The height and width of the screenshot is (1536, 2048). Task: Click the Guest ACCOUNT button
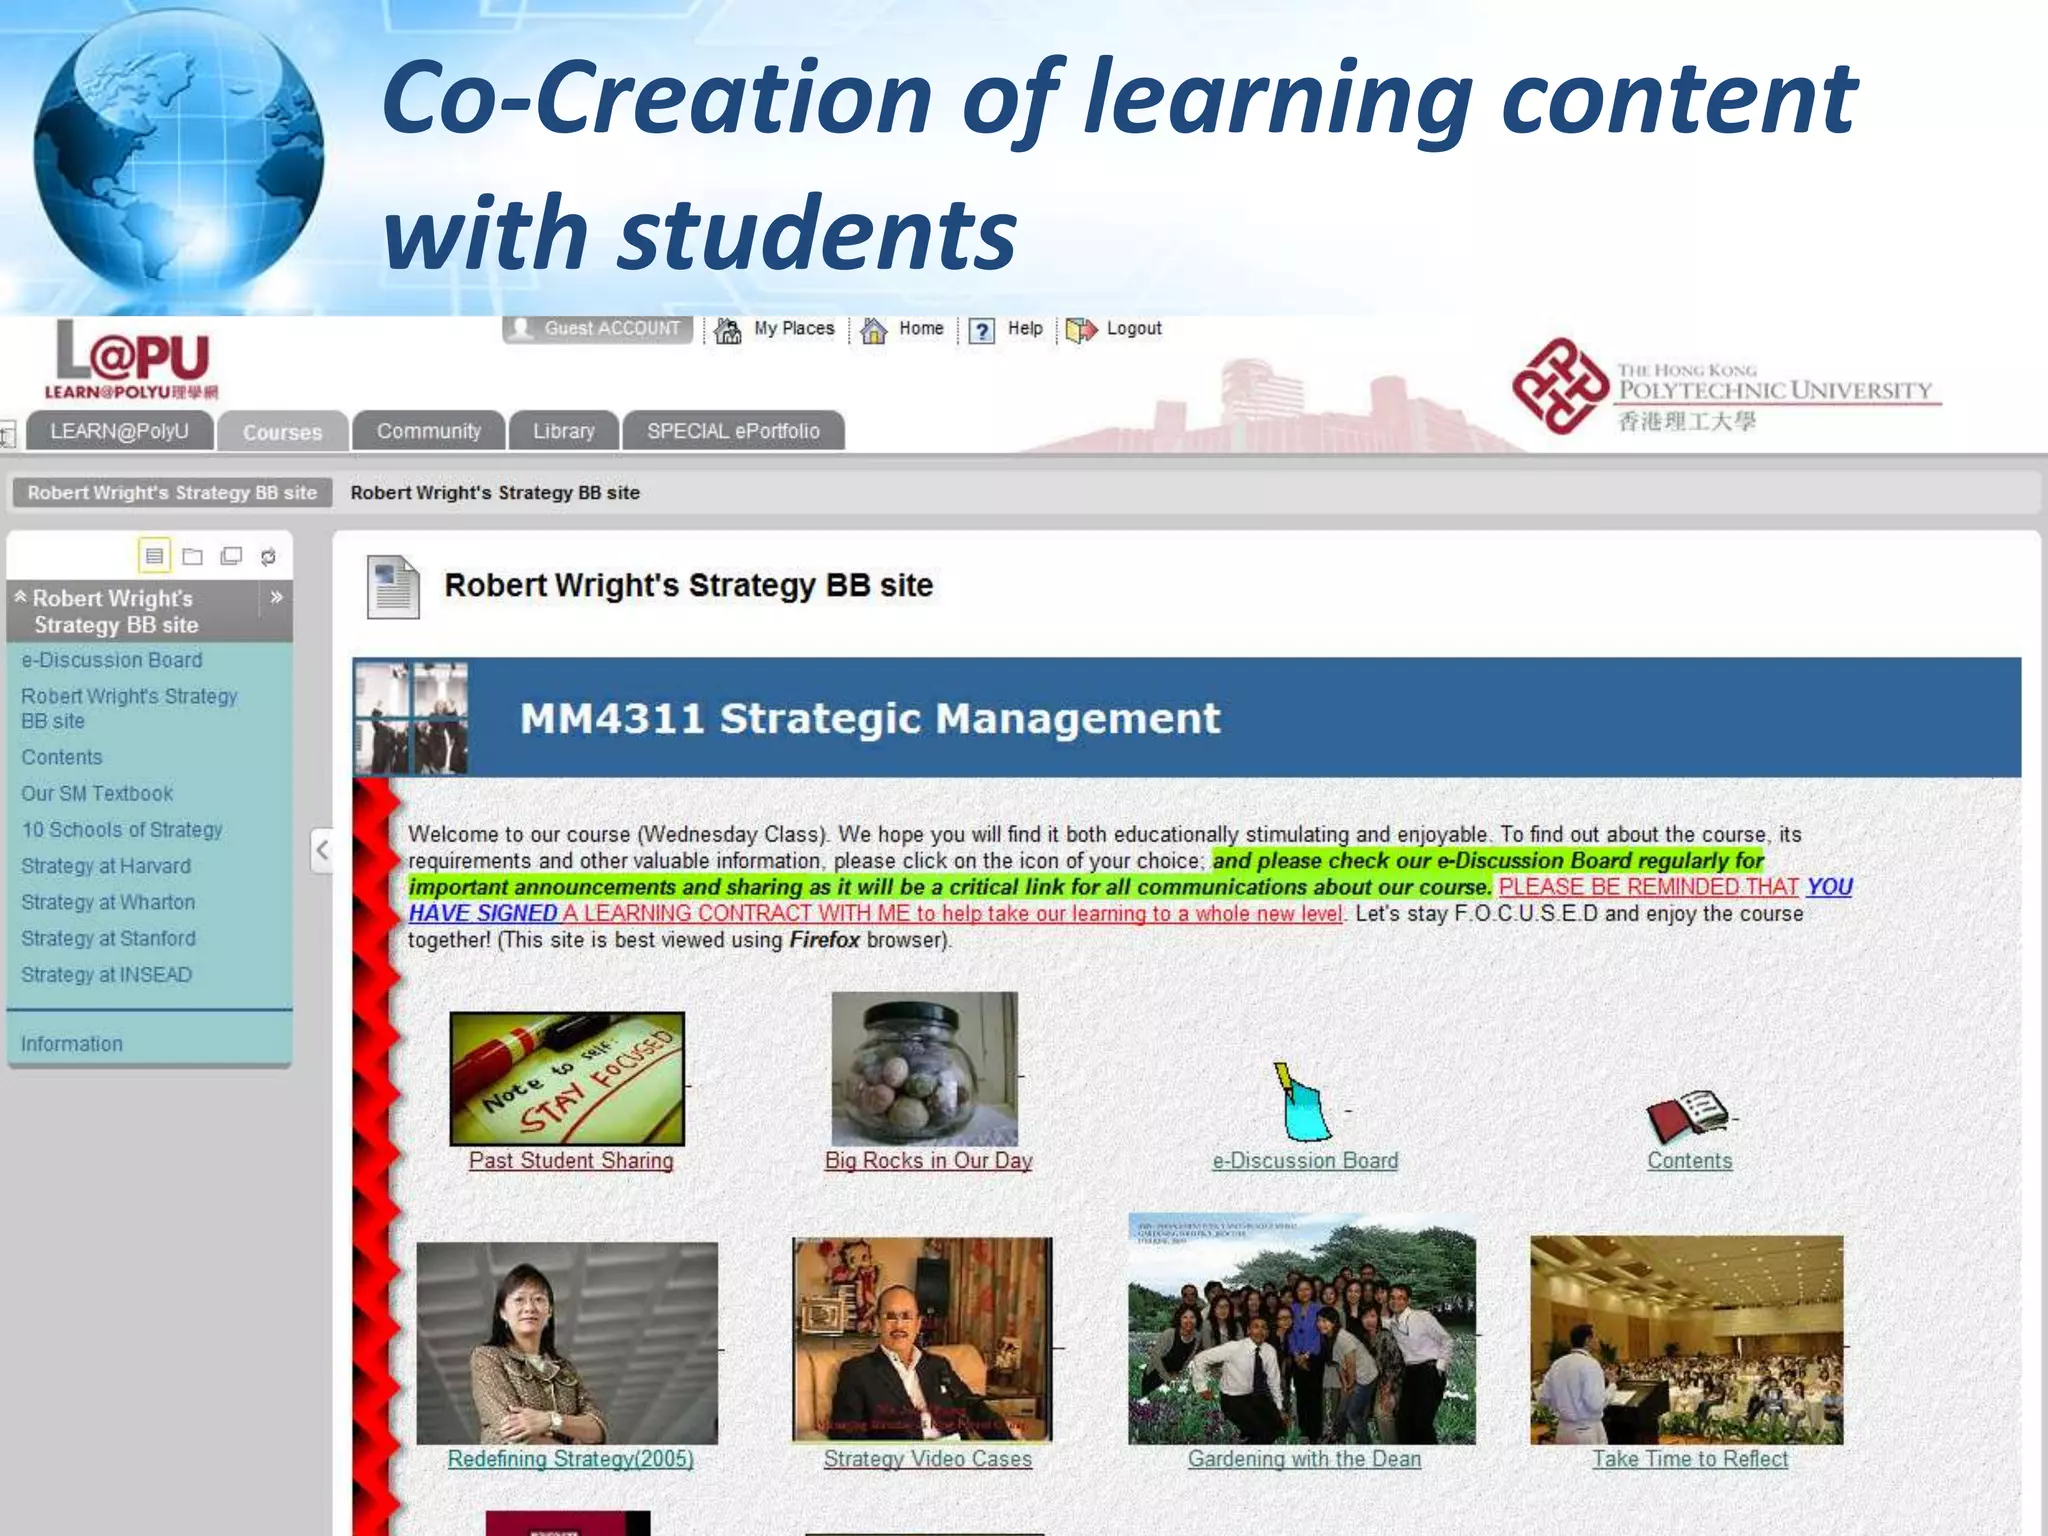598,328
